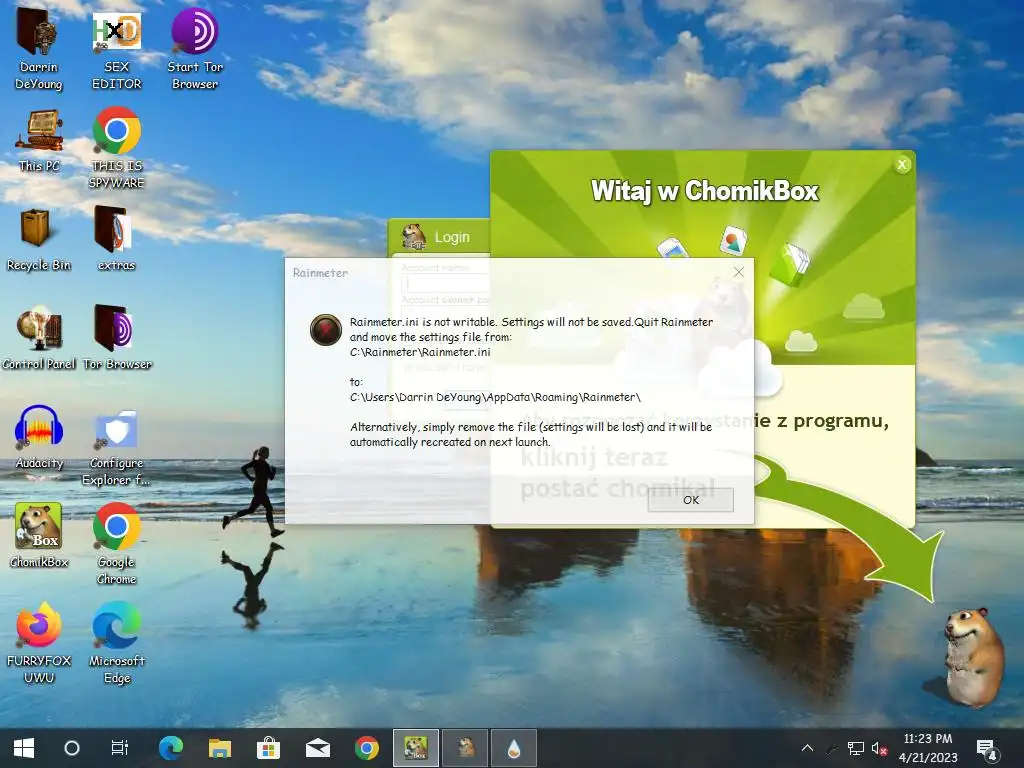Image resolution: width=1024 pixels, height=768 pixels.
Task: Open Microsoft Edge from the taskbar
Action: coord(170,748)
